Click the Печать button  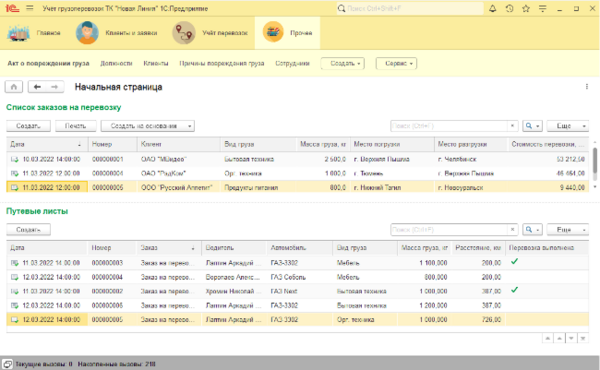click(x=75, y=126)
